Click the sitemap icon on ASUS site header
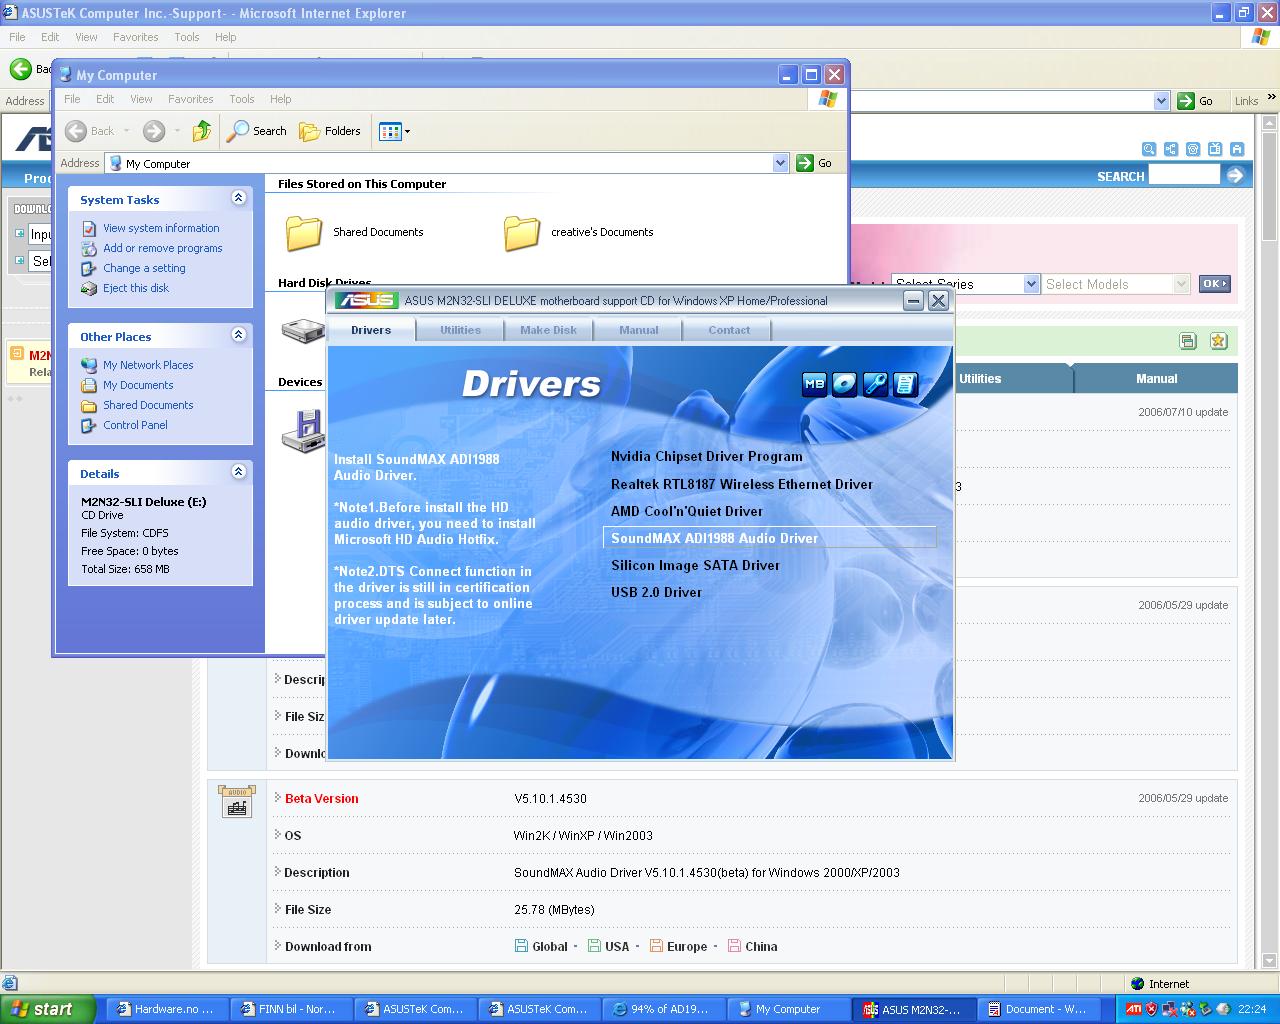Viewport: 1280px width, 1024px height. click(1171, 149)
